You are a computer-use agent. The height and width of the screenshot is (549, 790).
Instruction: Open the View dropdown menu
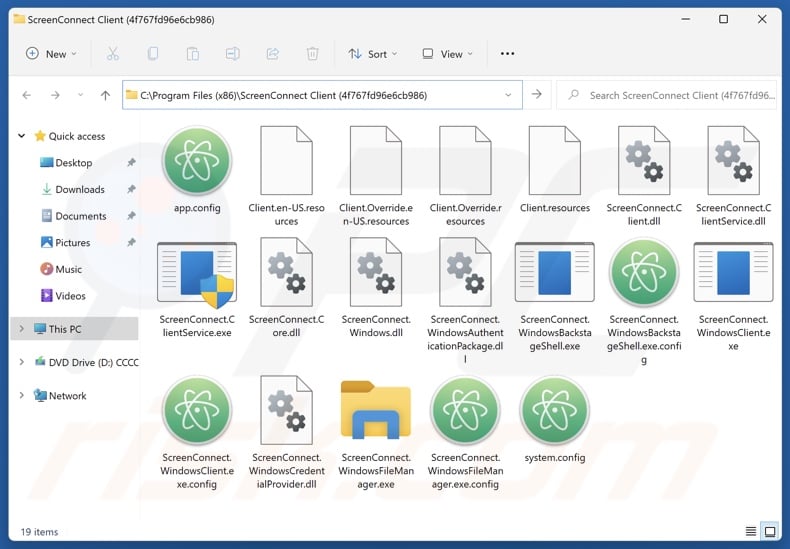(x=448, y=54)
